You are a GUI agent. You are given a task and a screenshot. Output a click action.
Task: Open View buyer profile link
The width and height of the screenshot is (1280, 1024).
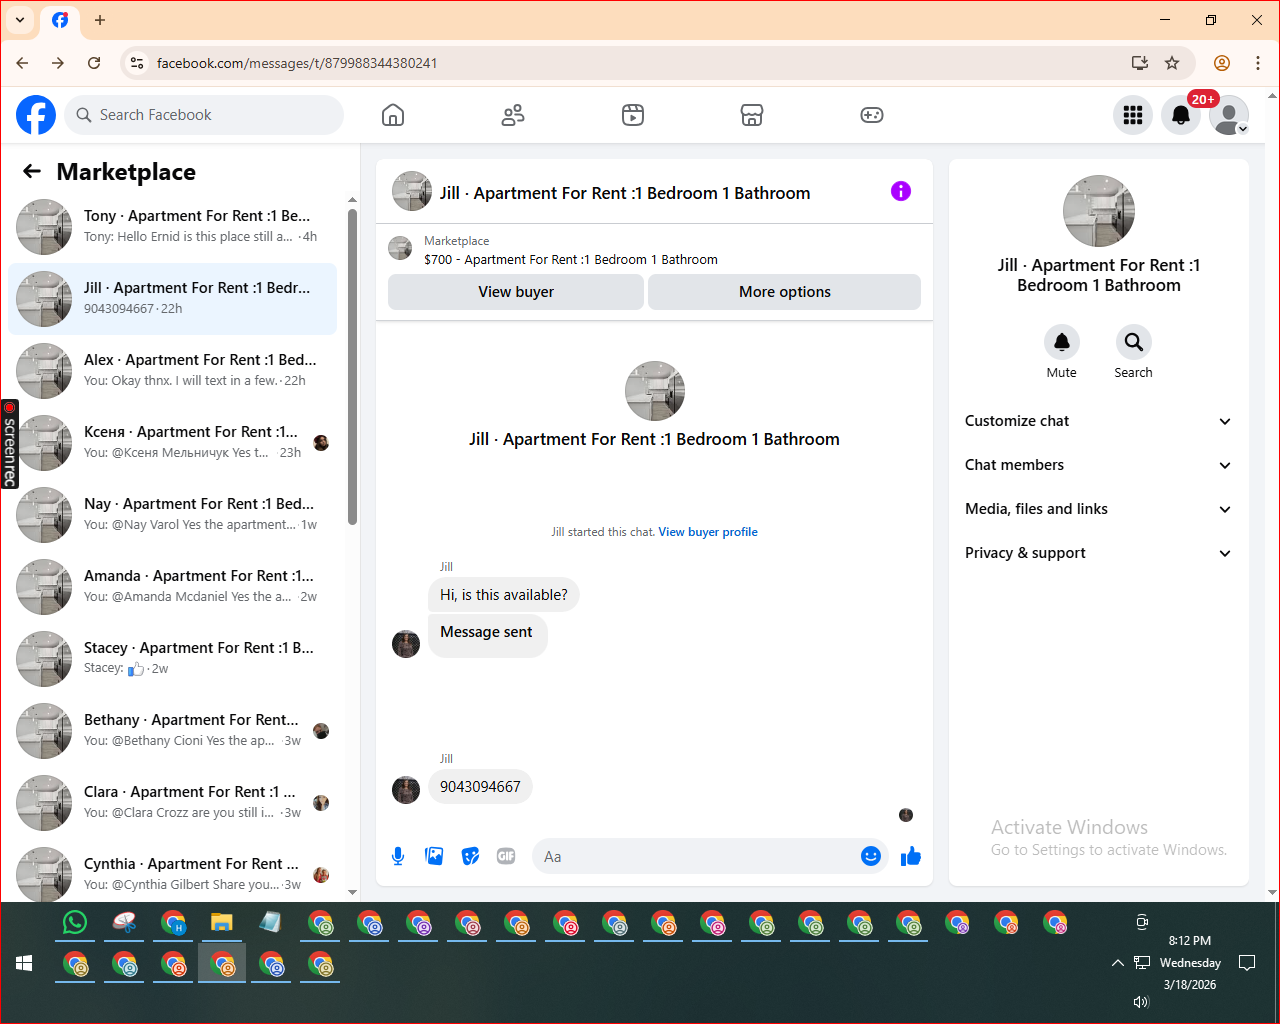708,532
